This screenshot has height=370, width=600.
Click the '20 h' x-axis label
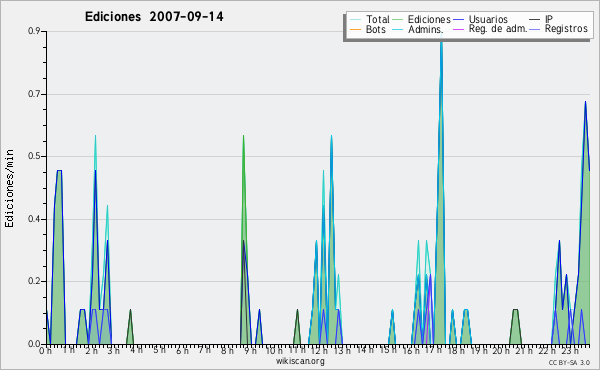tap(501, 350)
